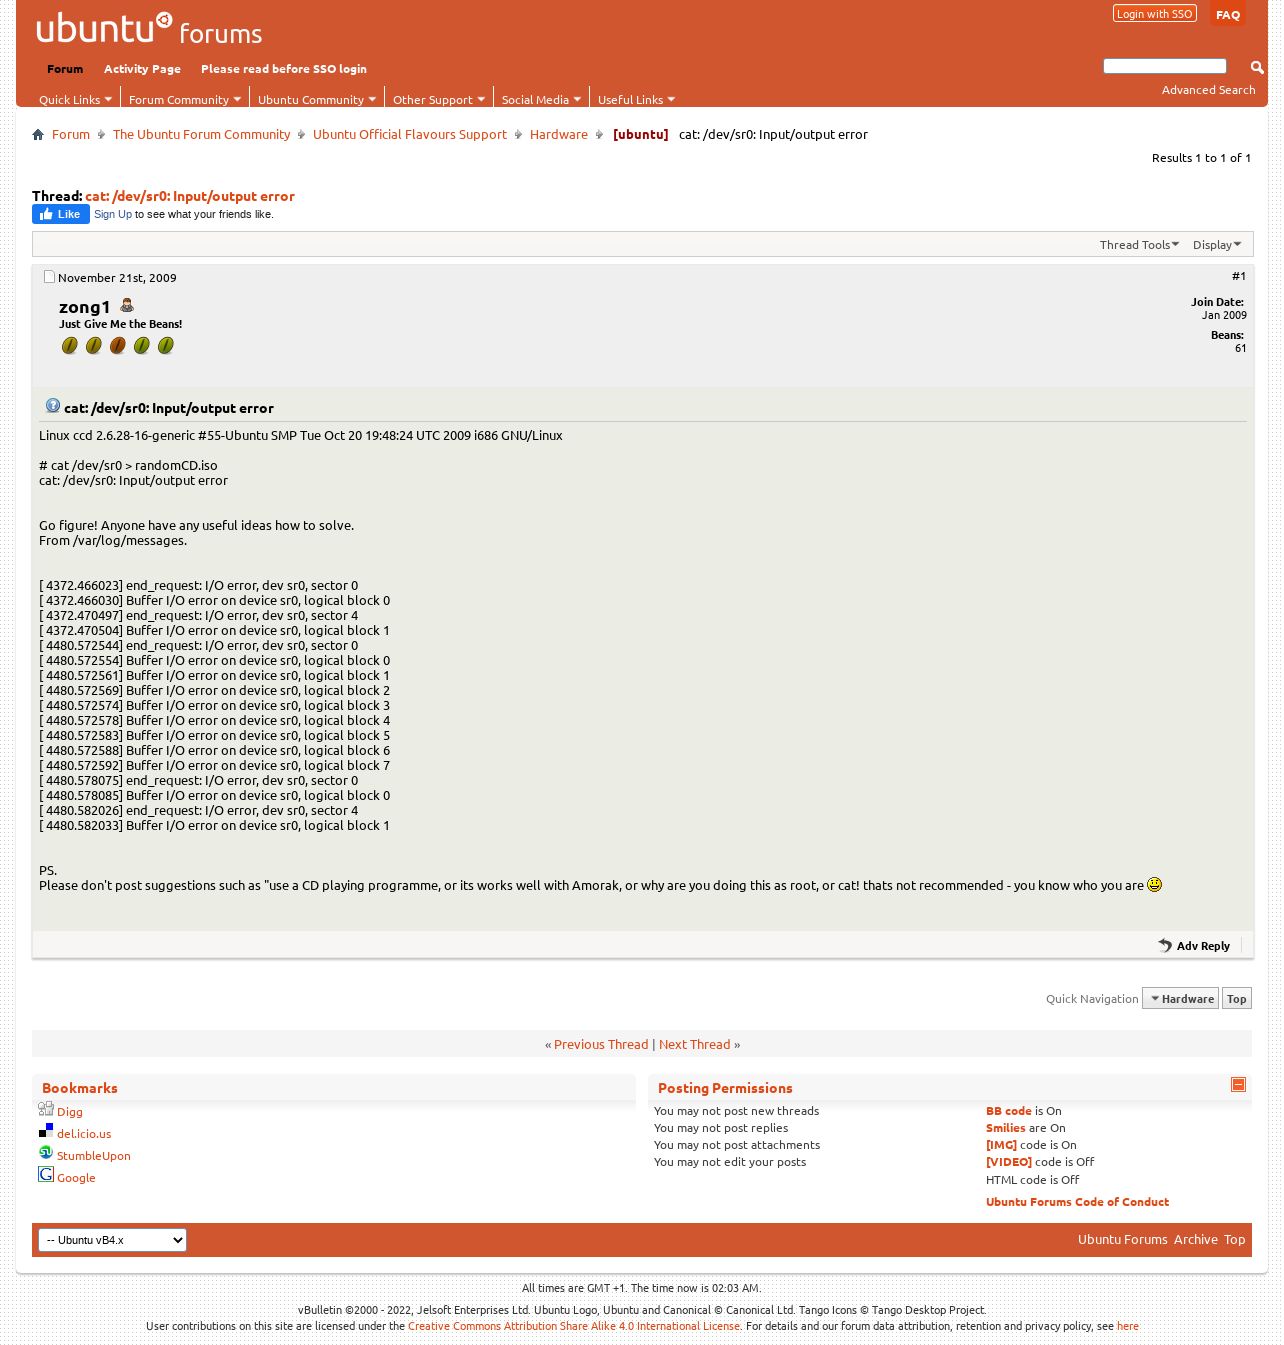The image size is (1284, 1345).
Task: Click the StumbleUpon bookmark icon
Action: tap(46, 1153)
